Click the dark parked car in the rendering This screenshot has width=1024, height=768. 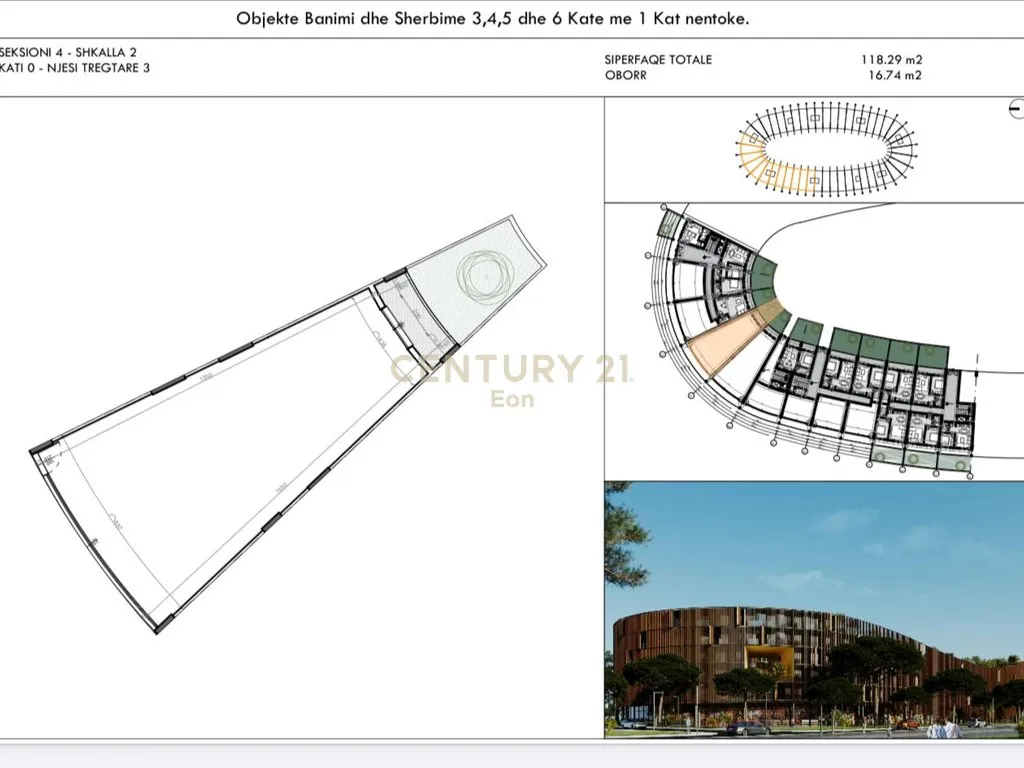[748, 728]
